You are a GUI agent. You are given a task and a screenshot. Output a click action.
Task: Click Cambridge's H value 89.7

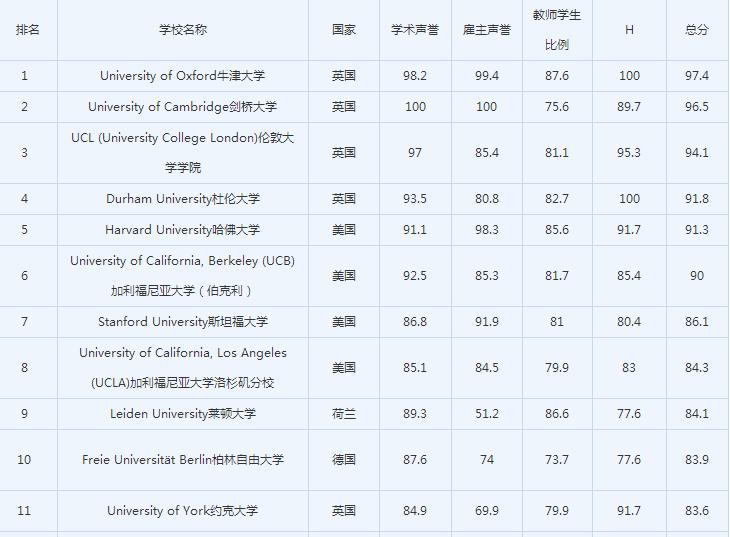coord(629,107)
